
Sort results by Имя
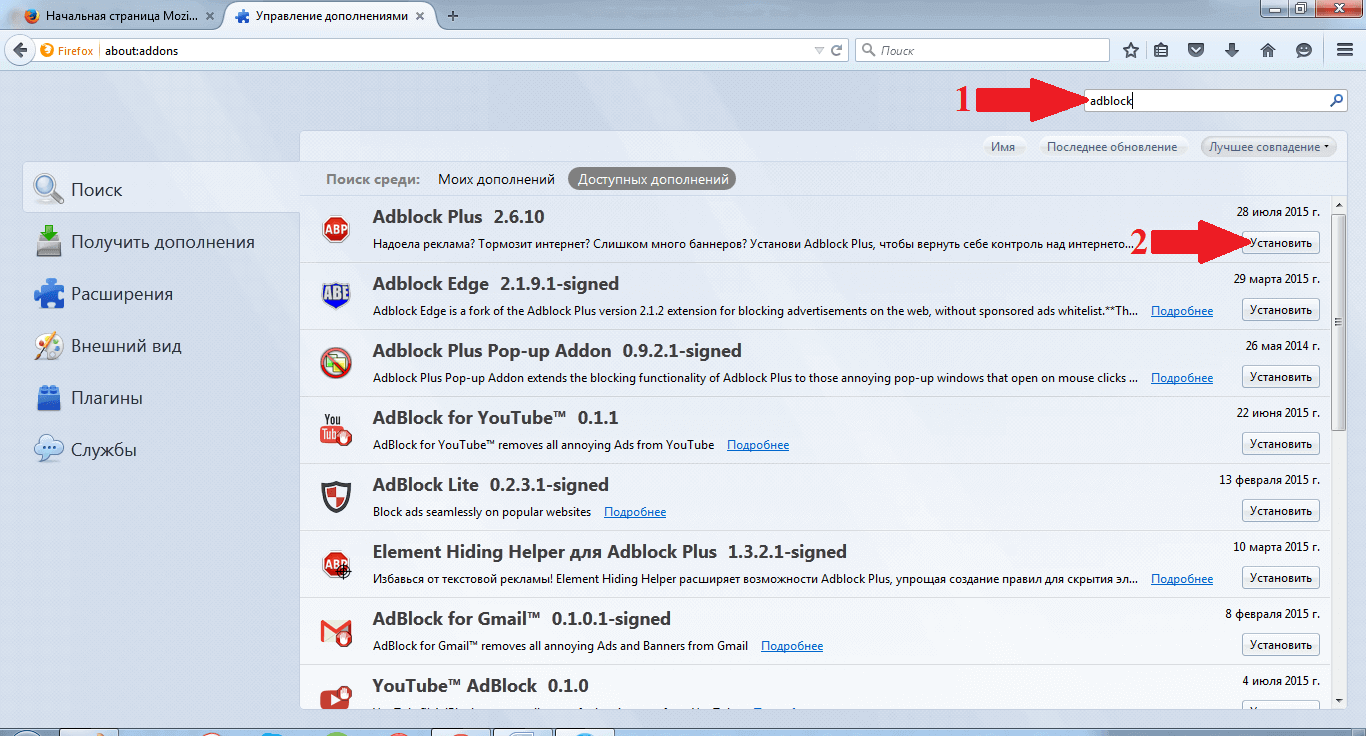pos(1003,147)
